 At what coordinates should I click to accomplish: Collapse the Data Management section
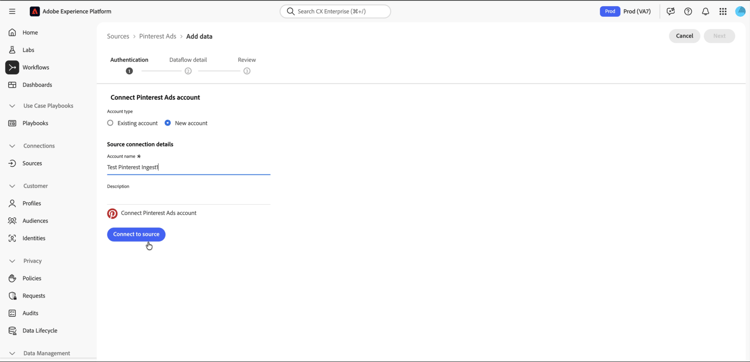point(12,353)
